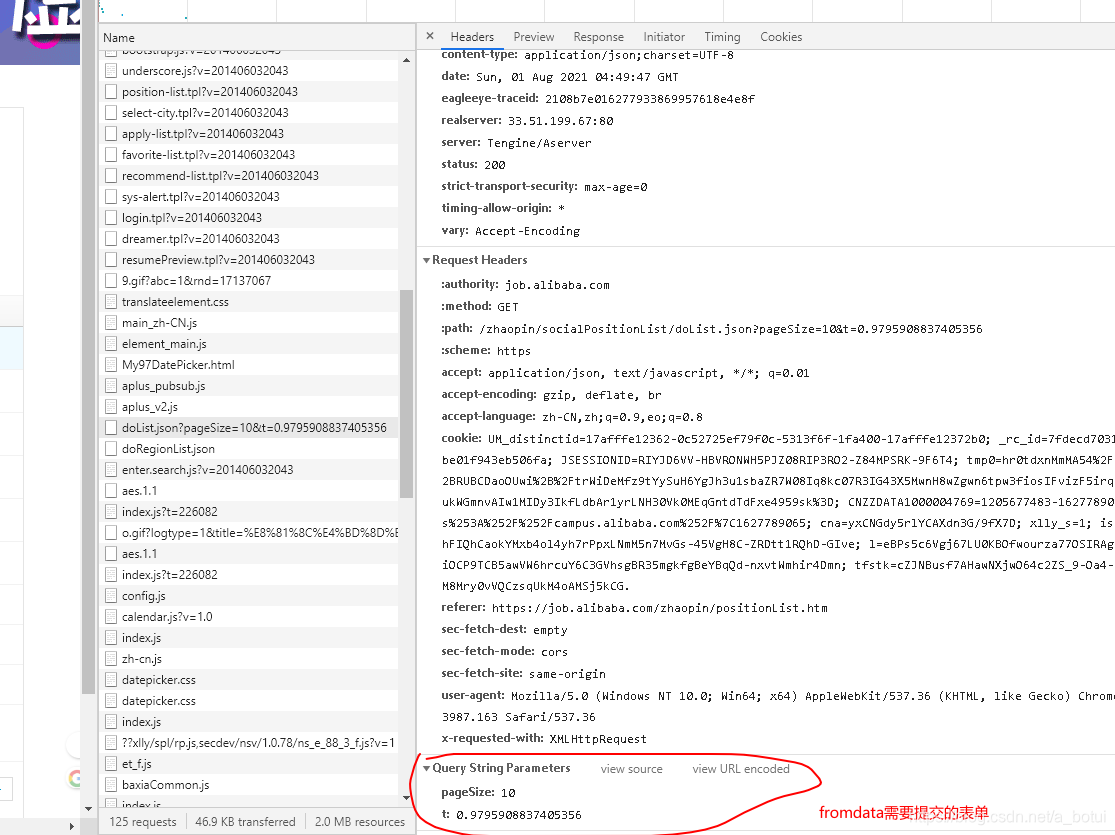This screenshot has height=835, width=1115.
Task: Click the view URL encoded link
Action: click(741, 769)
